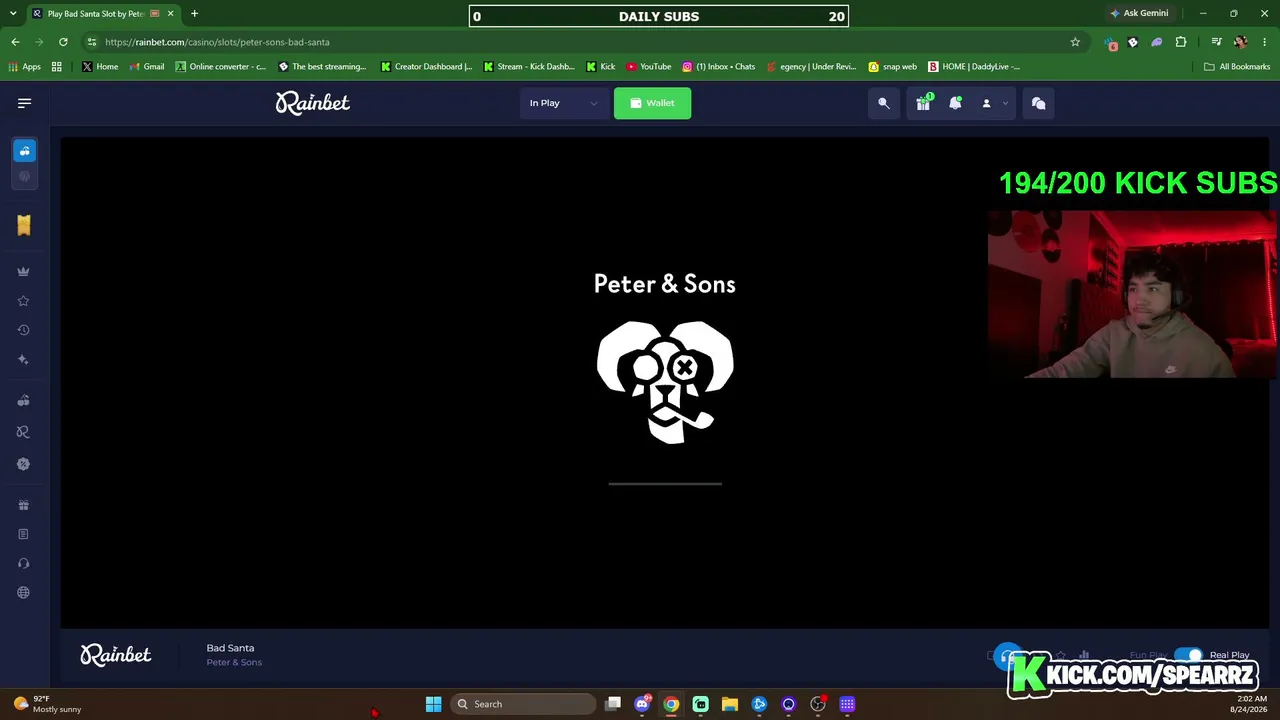Open the Chrome media controls icon
The image size is (1280, 720).
(x=1216, y=42)
